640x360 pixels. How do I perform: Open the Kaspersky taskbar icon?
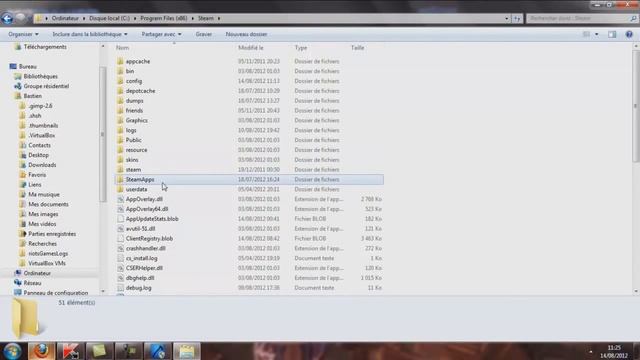pyautogui.click(x=71, y=351)
